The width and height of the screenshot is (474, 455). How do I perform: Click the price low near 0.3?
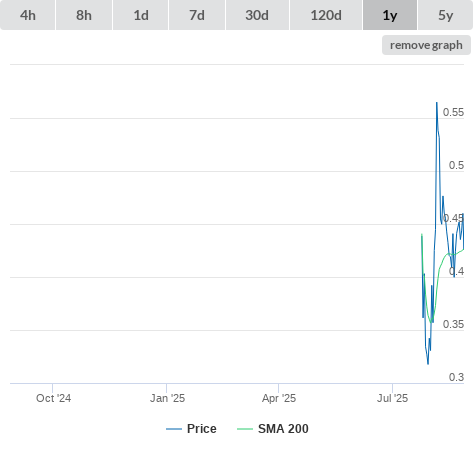[x=428, y=364]
